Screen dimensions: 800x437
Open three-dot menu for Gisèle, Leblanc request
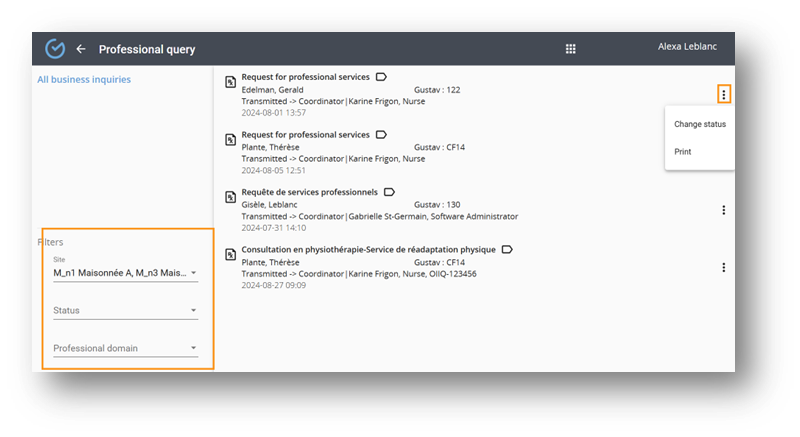[723, 210]
